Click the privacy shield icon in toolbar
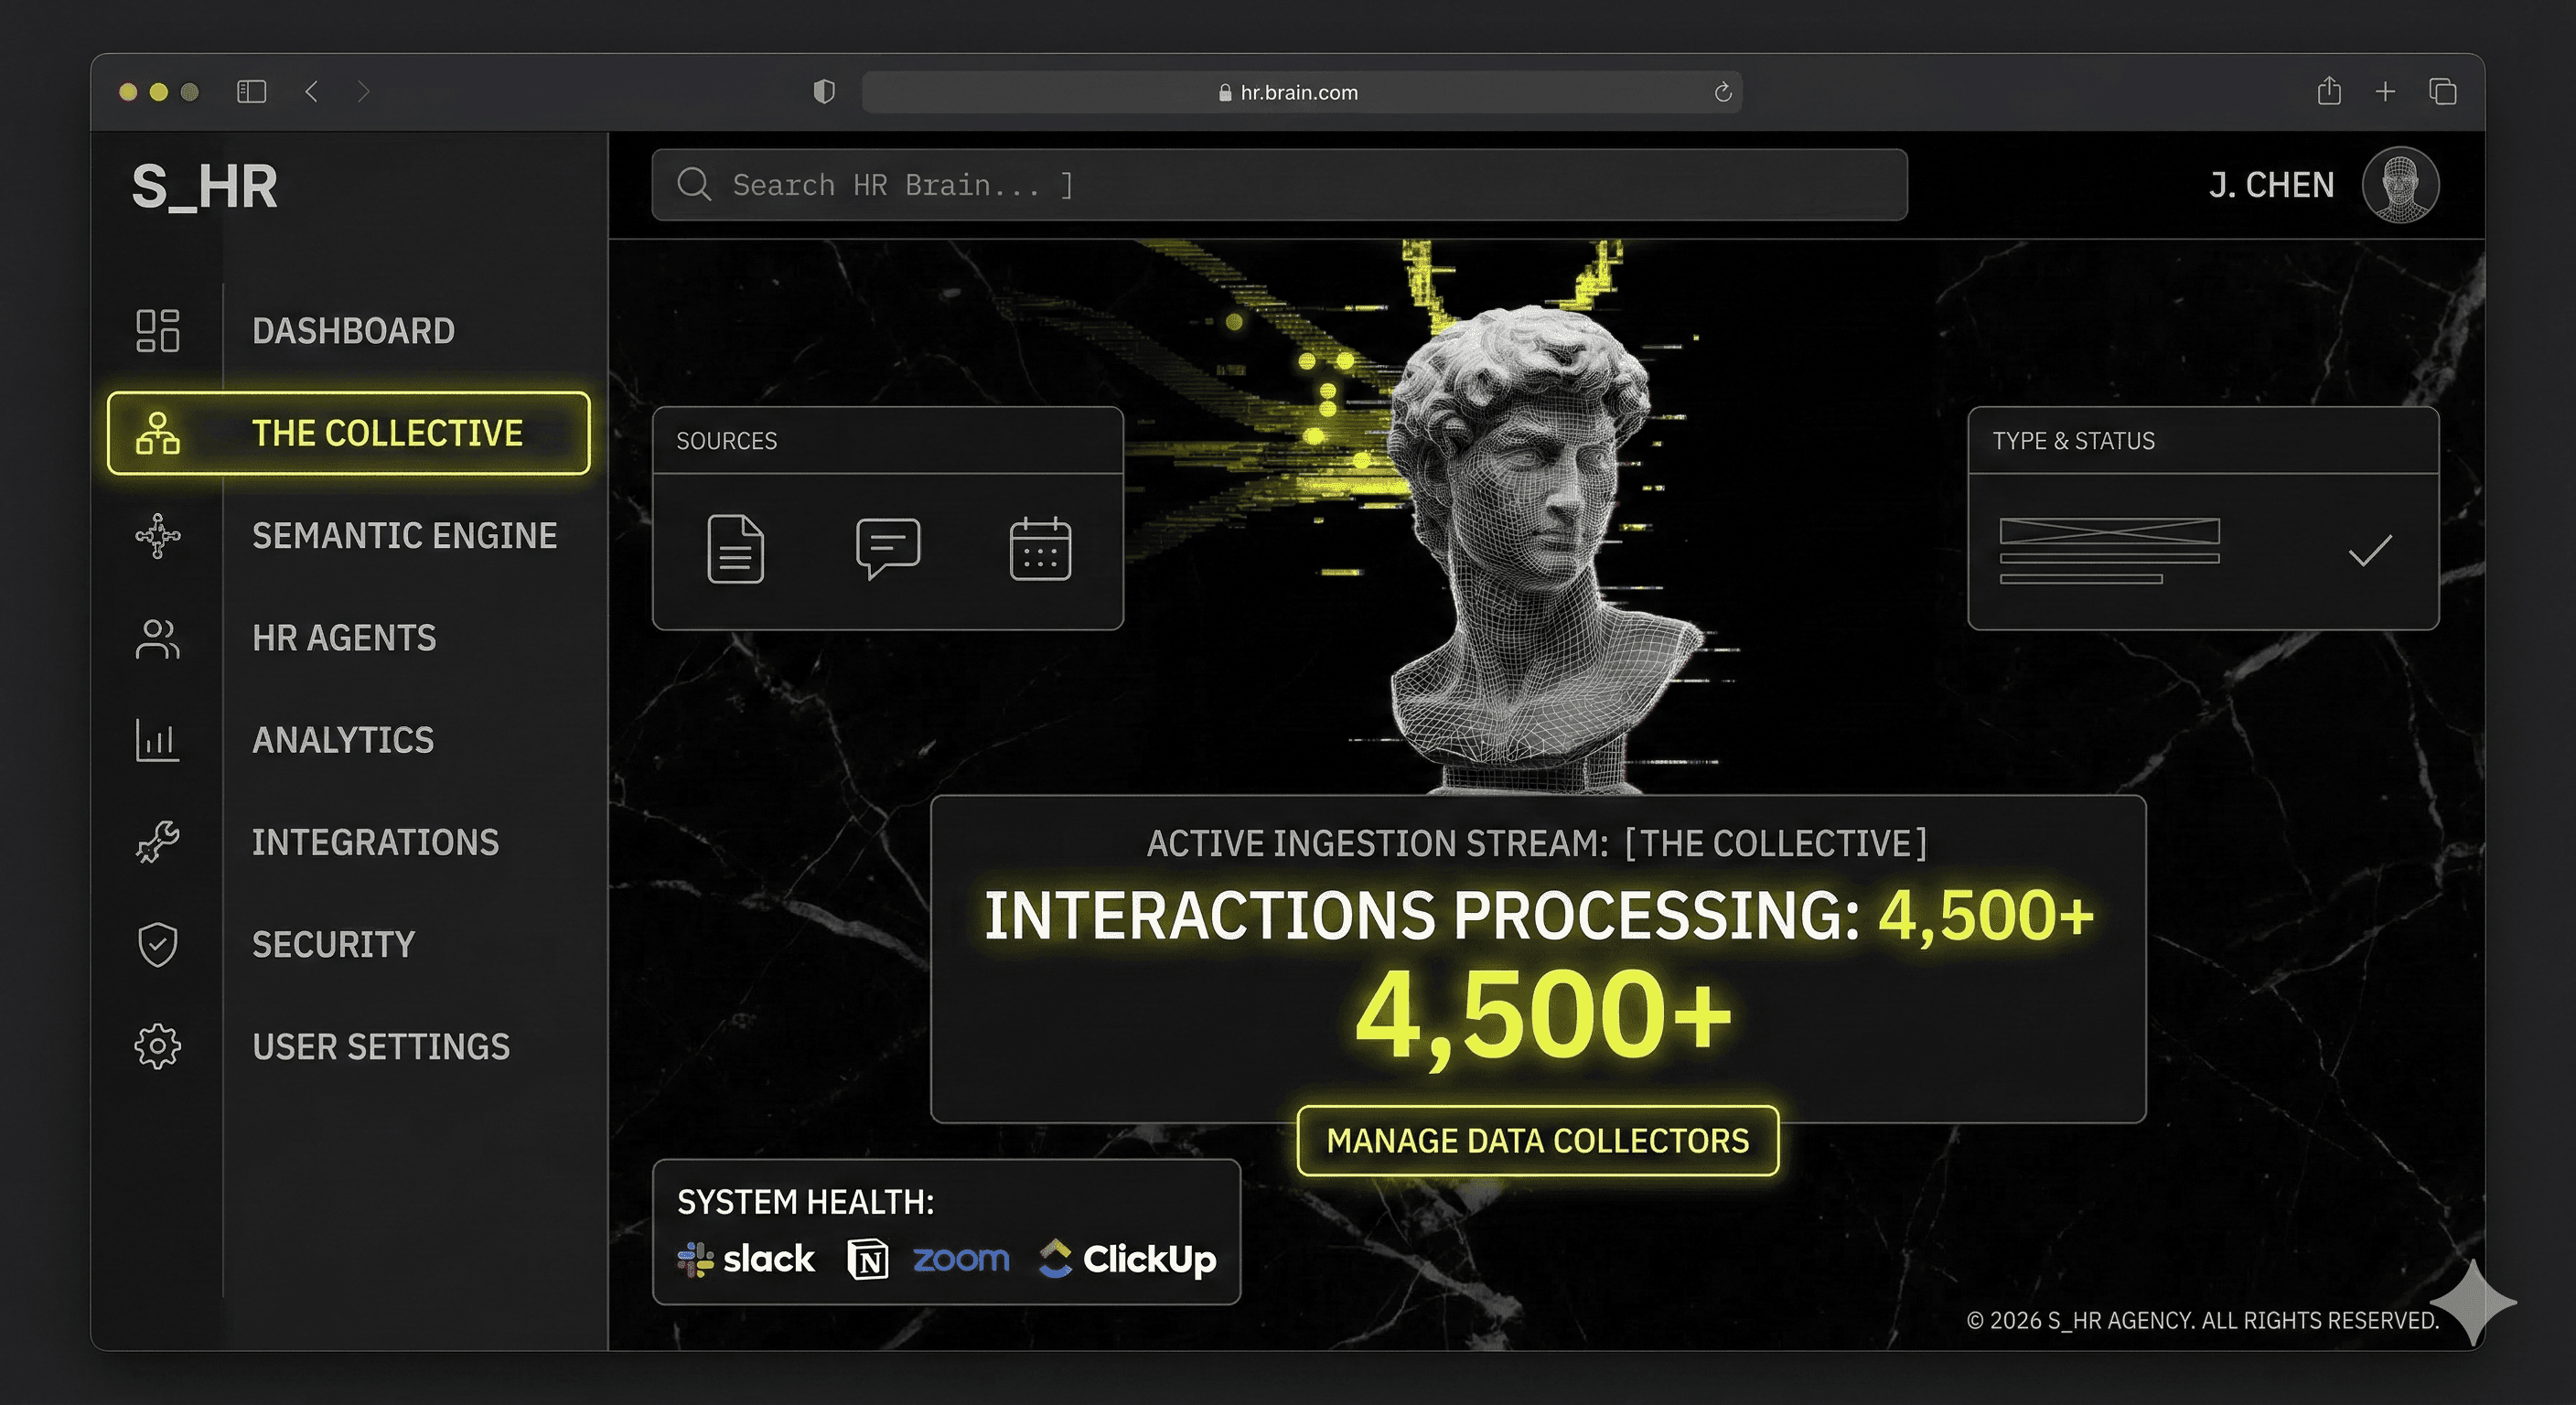The width and height of the screenshot is (2576, 1405). pyautogui.click(x=824, y=92)
